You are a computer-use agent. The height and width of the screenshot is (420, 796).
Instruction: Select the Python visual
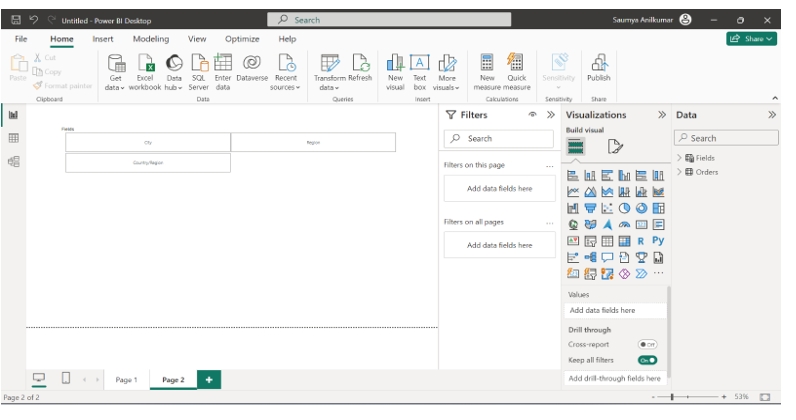[658, 241]
